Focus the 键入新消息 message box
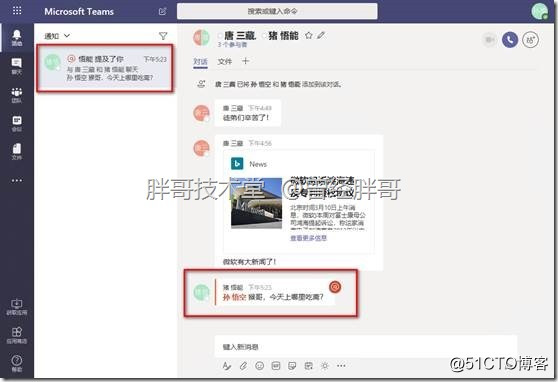The width and height of the screenshot is (558, 382). pyautogui.click(x=366, y=346)
